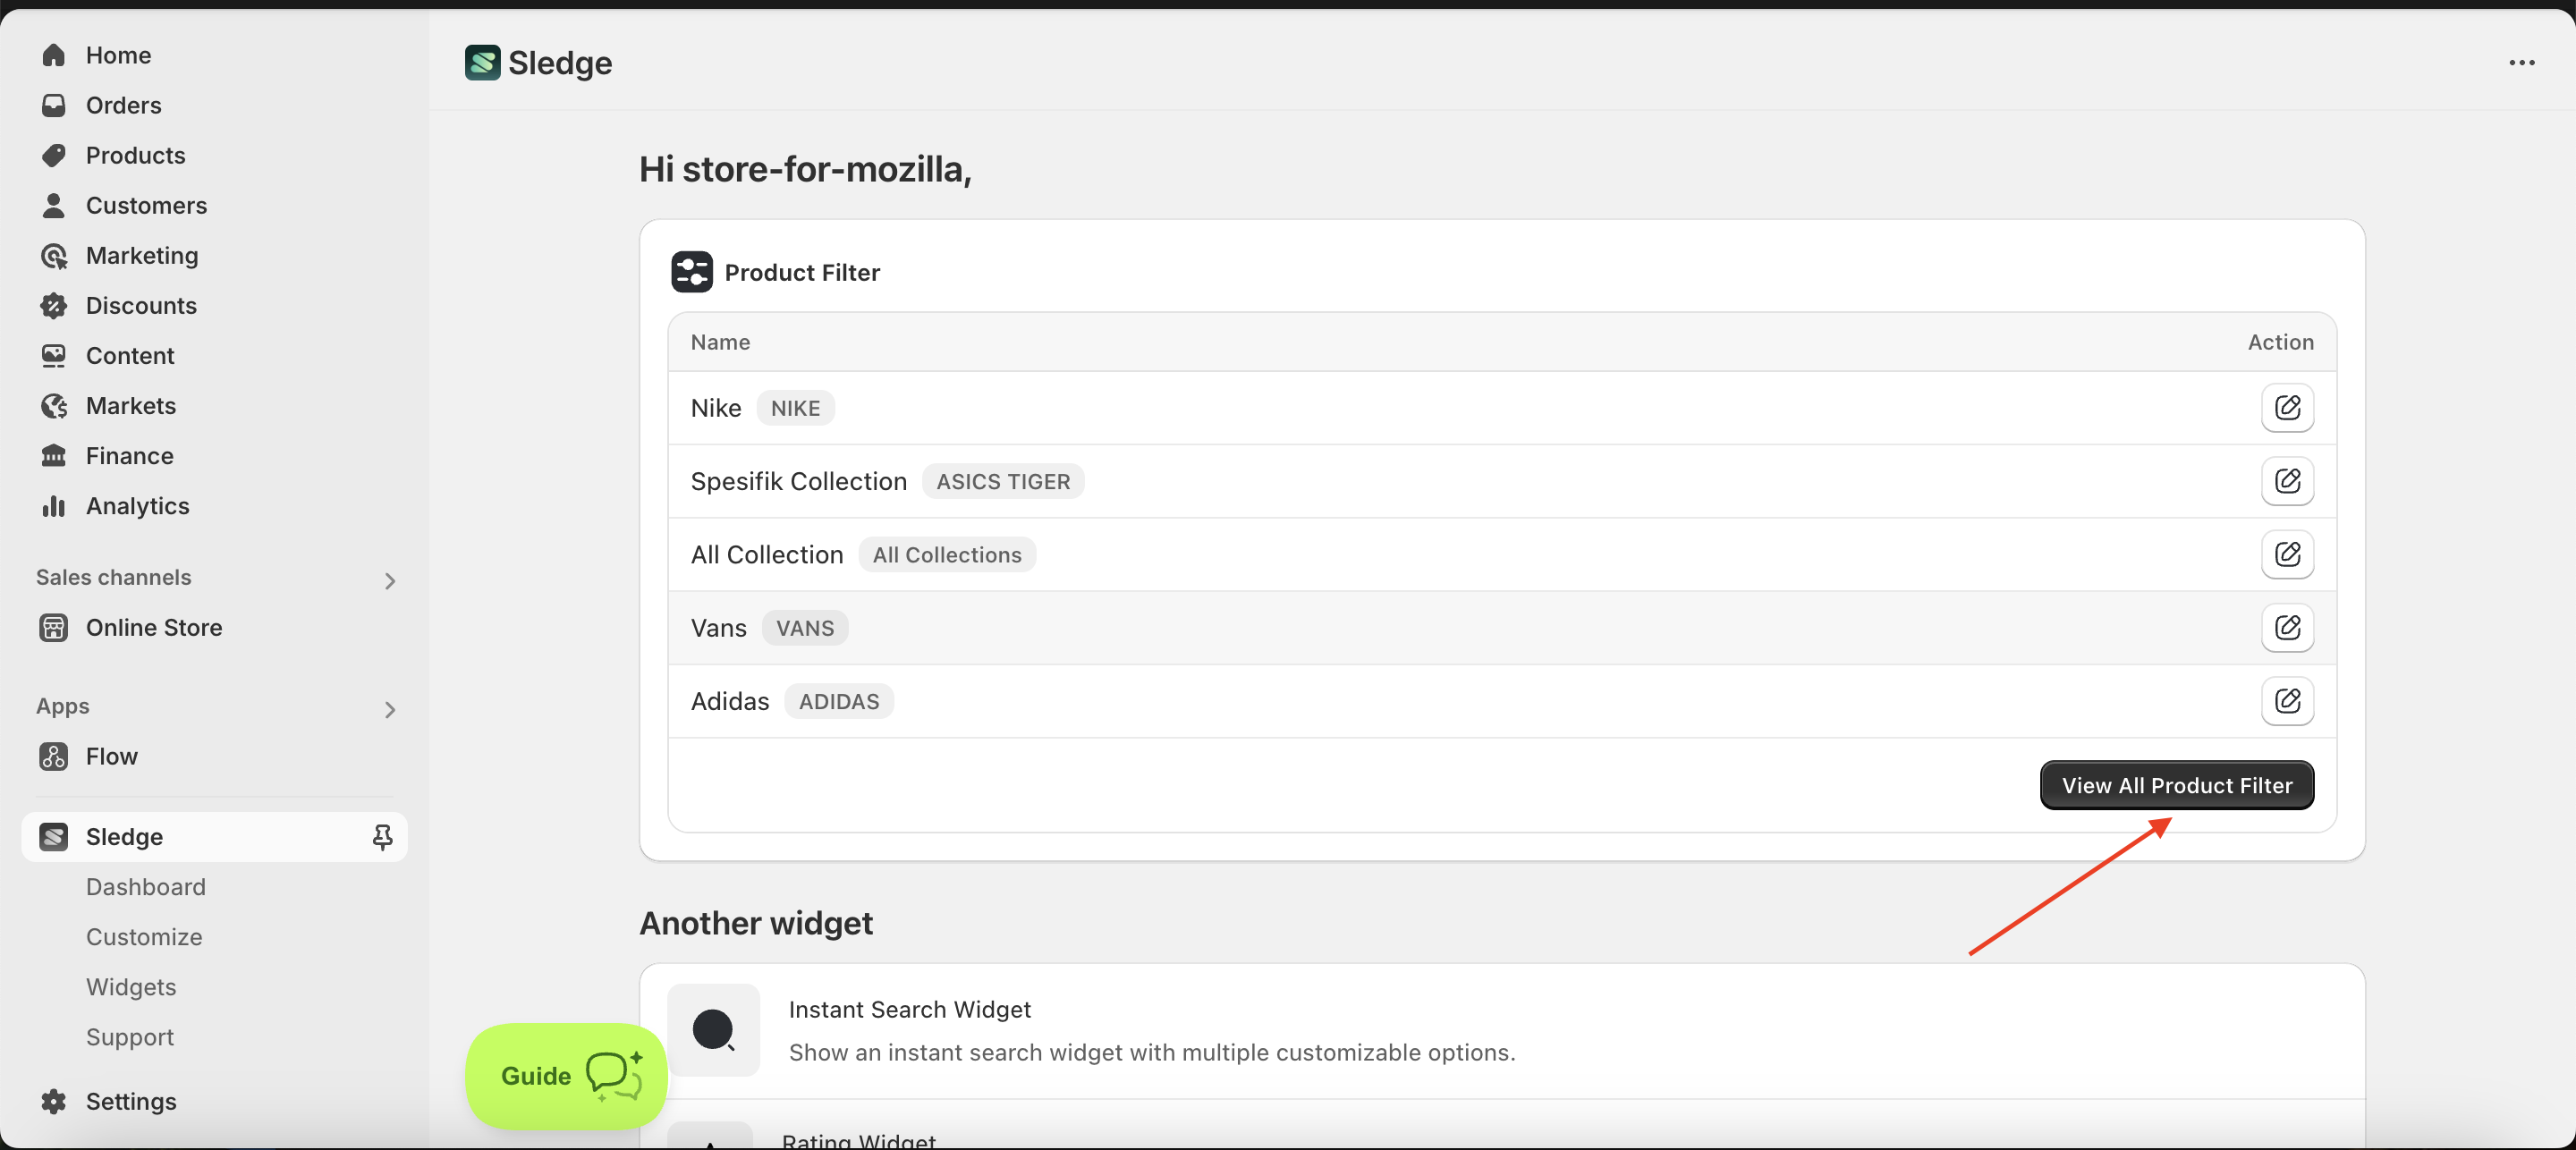
Task: Click the Vans filter edit icon
Action: click(2287, 628)
